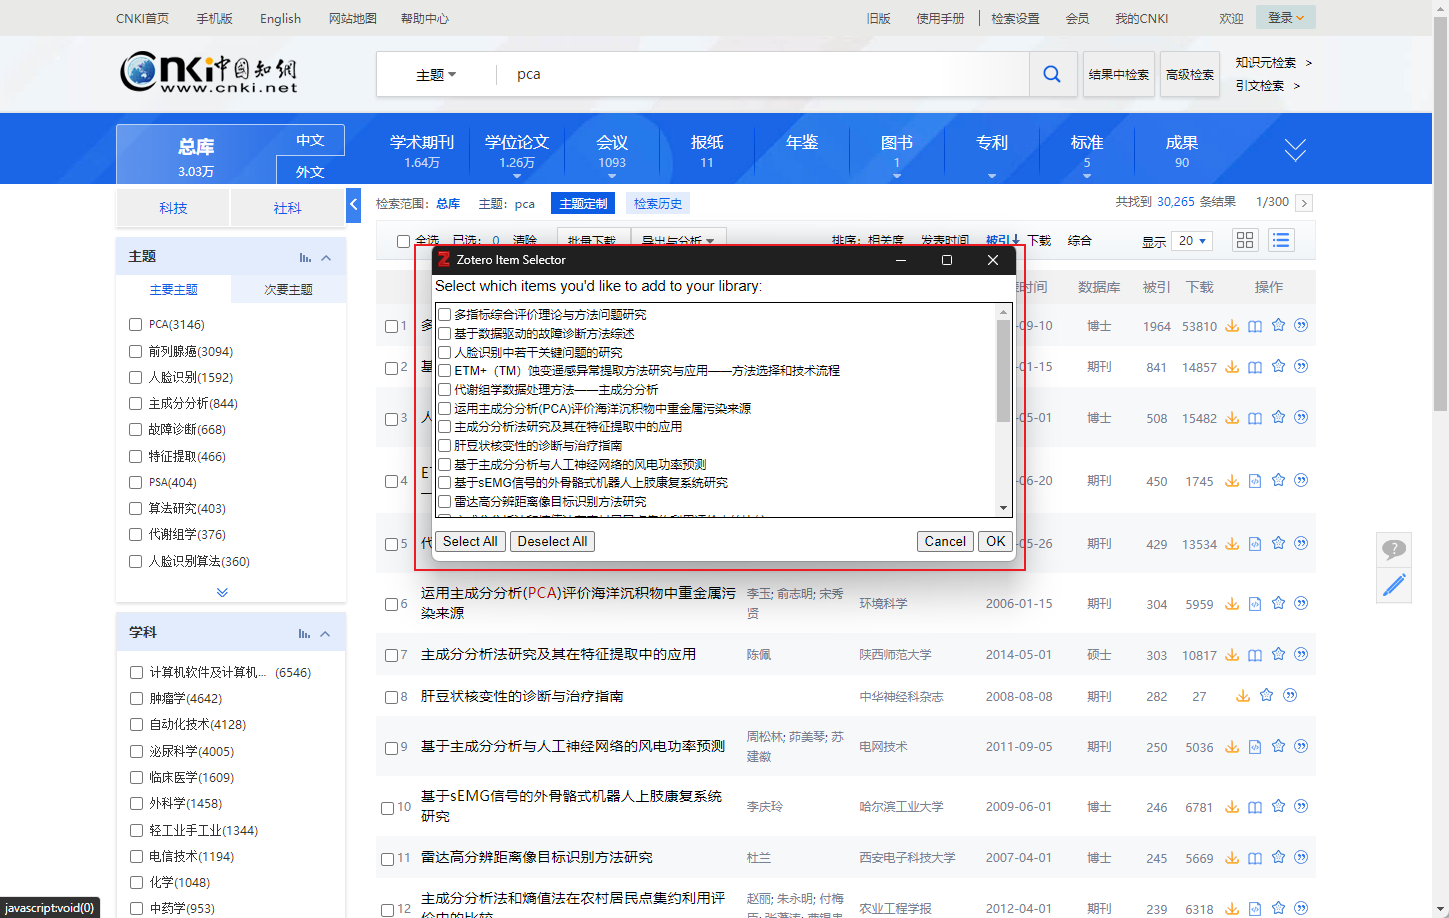Download the article in row 6
Screen dimensions: 1449x918
click(x=1232, y=604)
